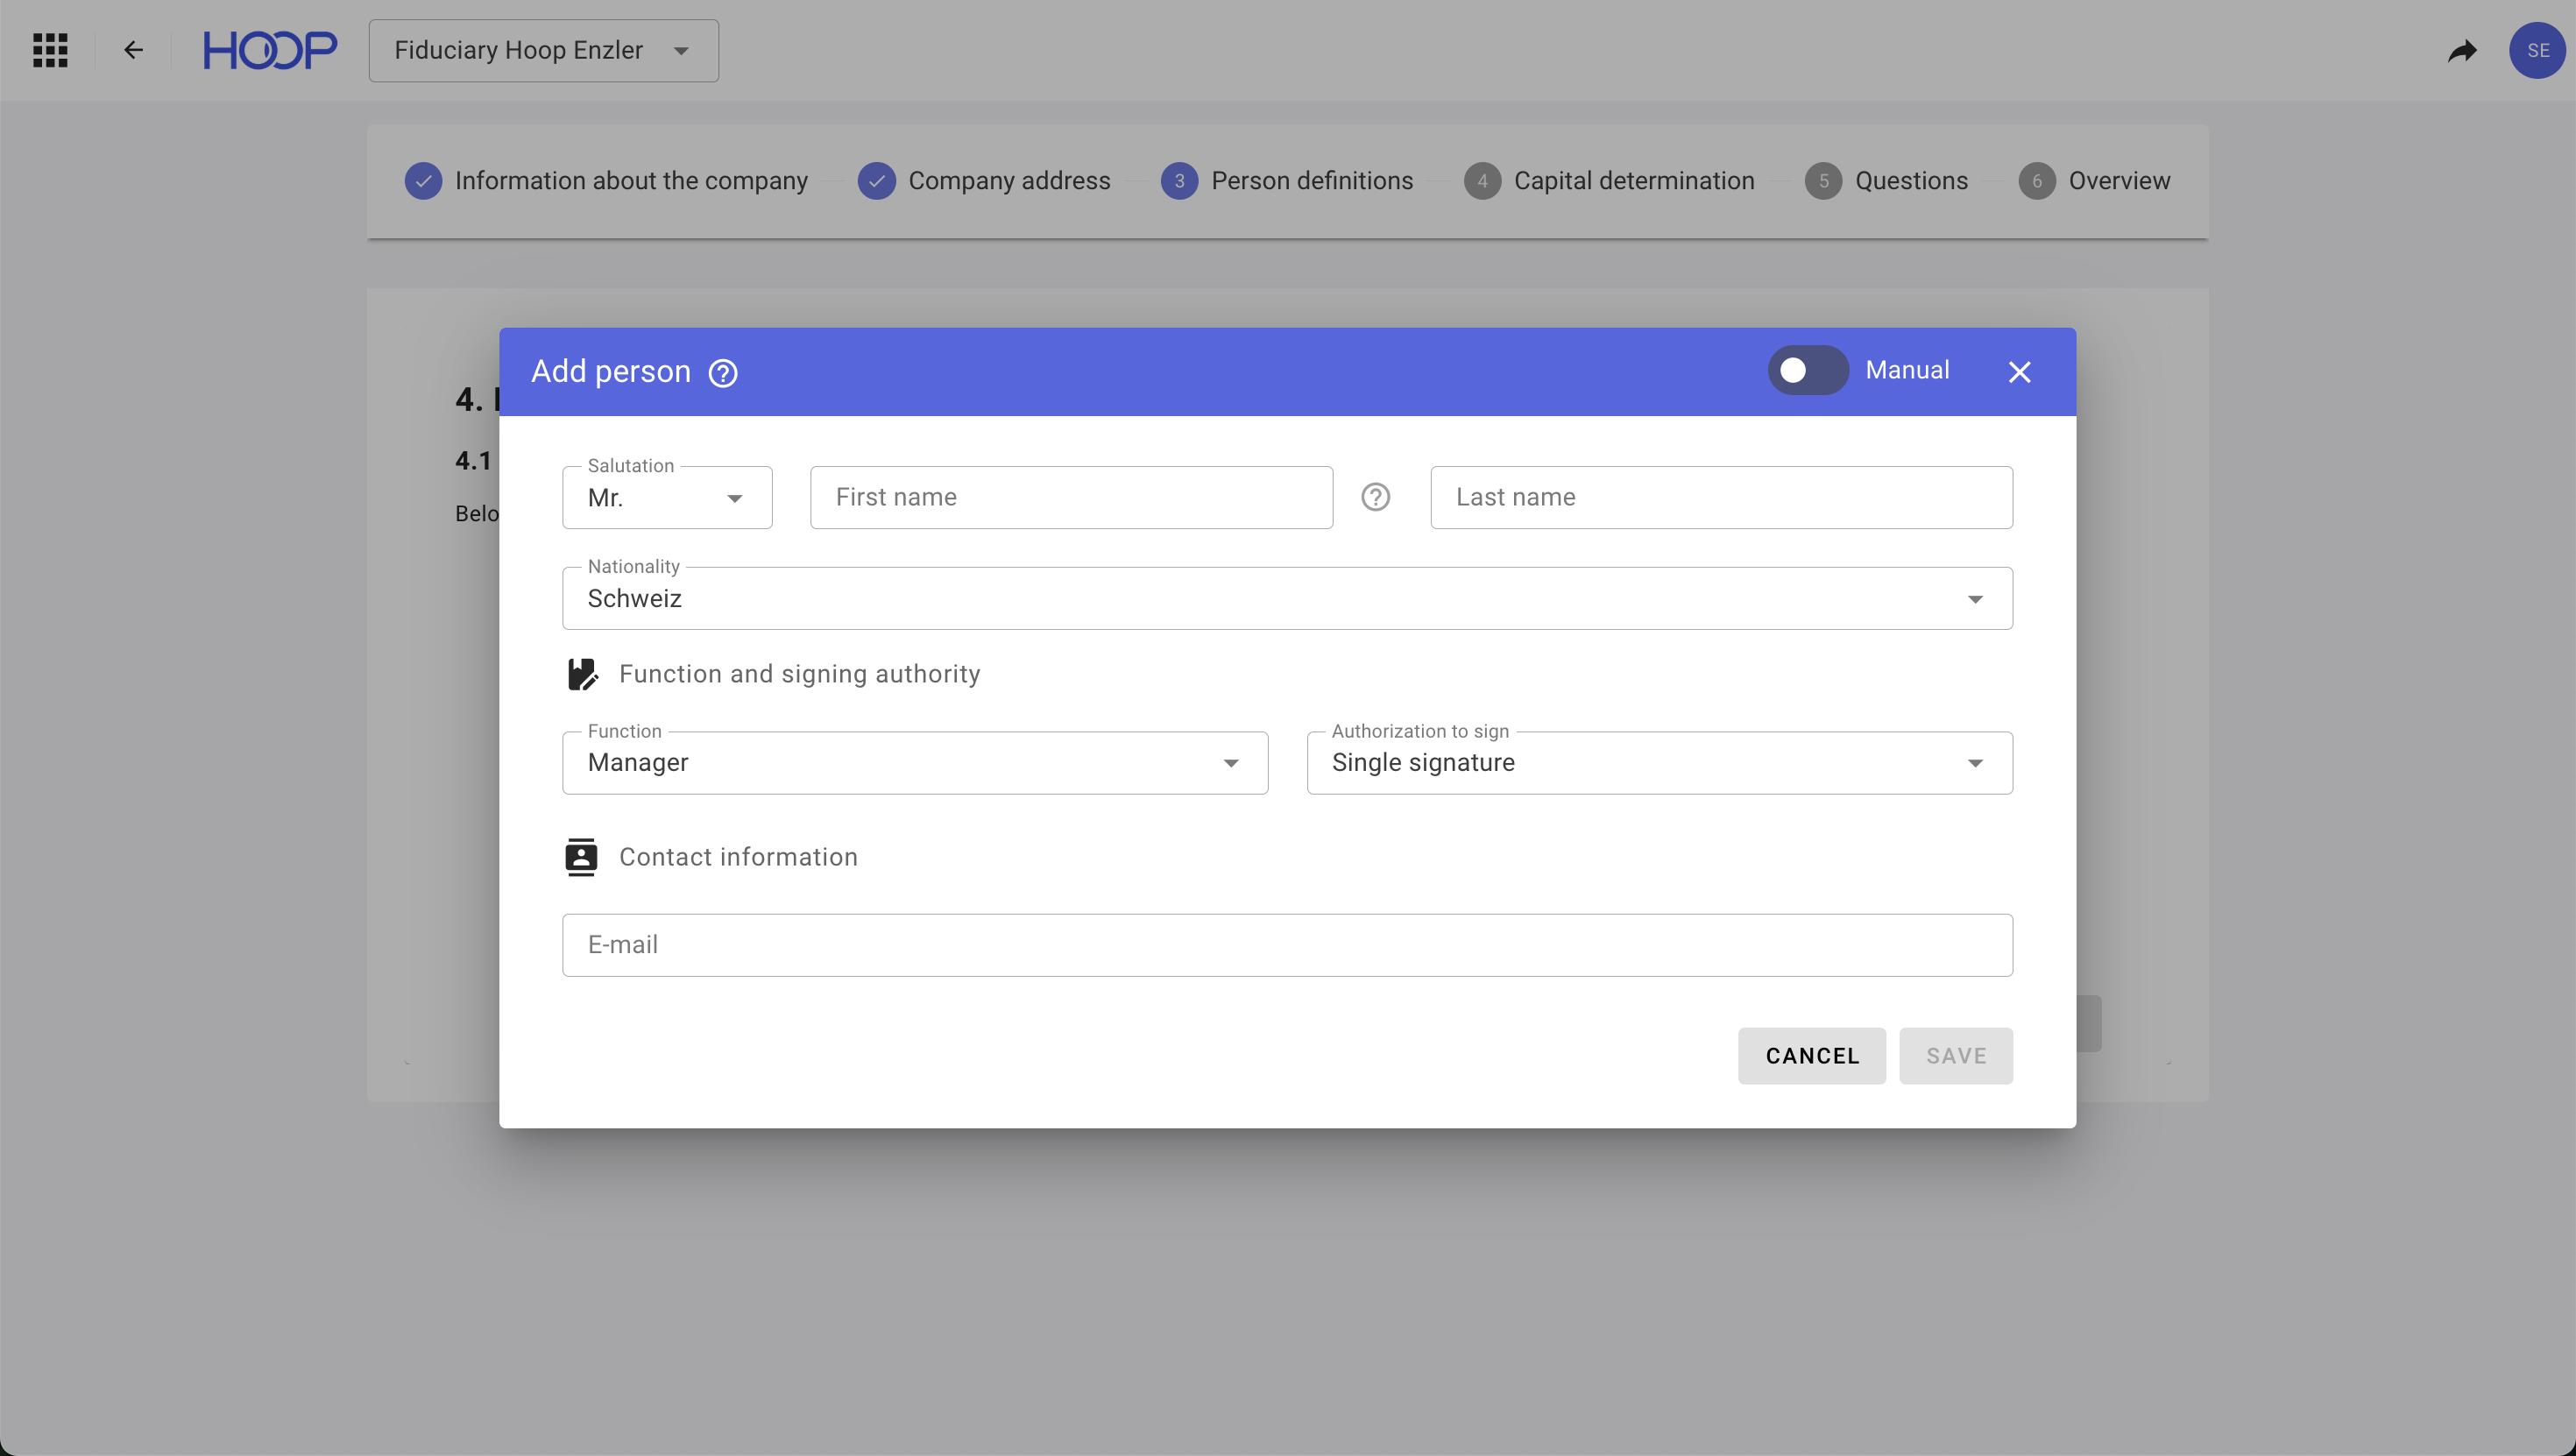Click help icon beside First name field
This screenshot has width=2576, height=1456.
1375,497
